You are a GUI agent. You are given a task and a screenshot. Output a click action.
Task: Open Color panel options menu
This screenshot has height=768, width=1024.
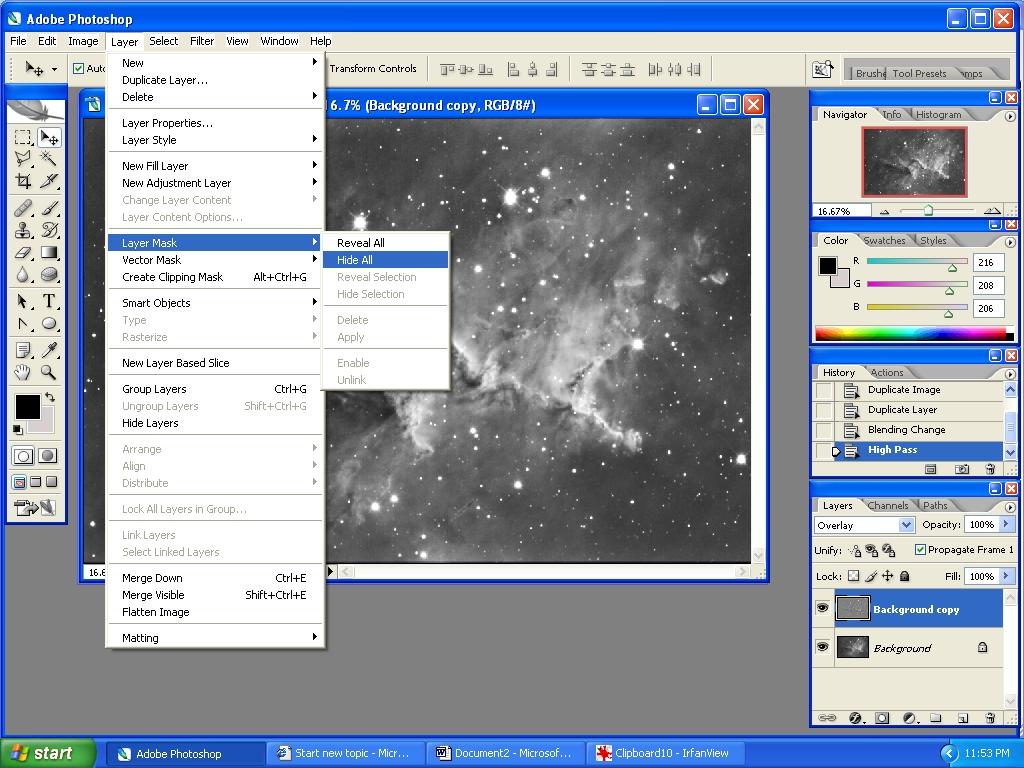click(x=1010, y=242)
